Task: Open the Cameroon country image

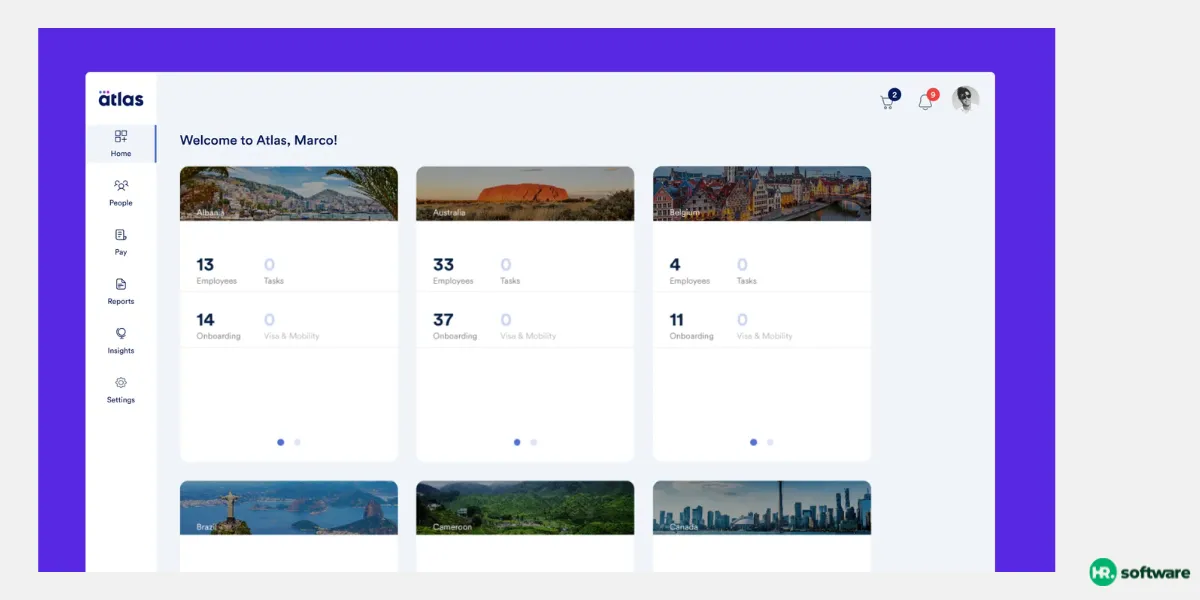Action: (525, 508)
